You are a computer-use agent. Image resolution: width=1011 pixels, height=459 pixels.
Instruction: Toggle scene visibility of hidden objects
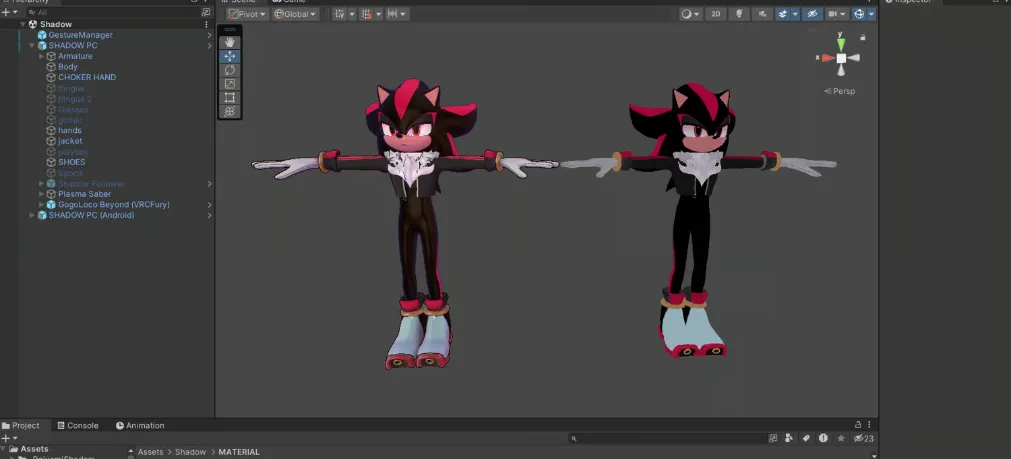coord(811,14)
